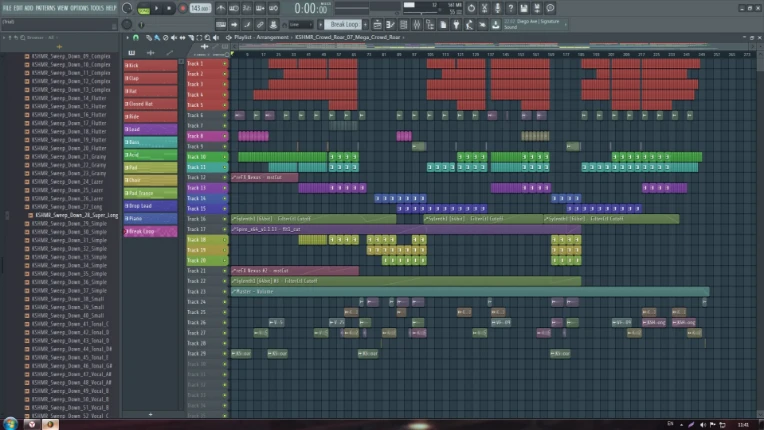The image size is (764, 430).
Task: Click the red Record button
Action: 183,8
